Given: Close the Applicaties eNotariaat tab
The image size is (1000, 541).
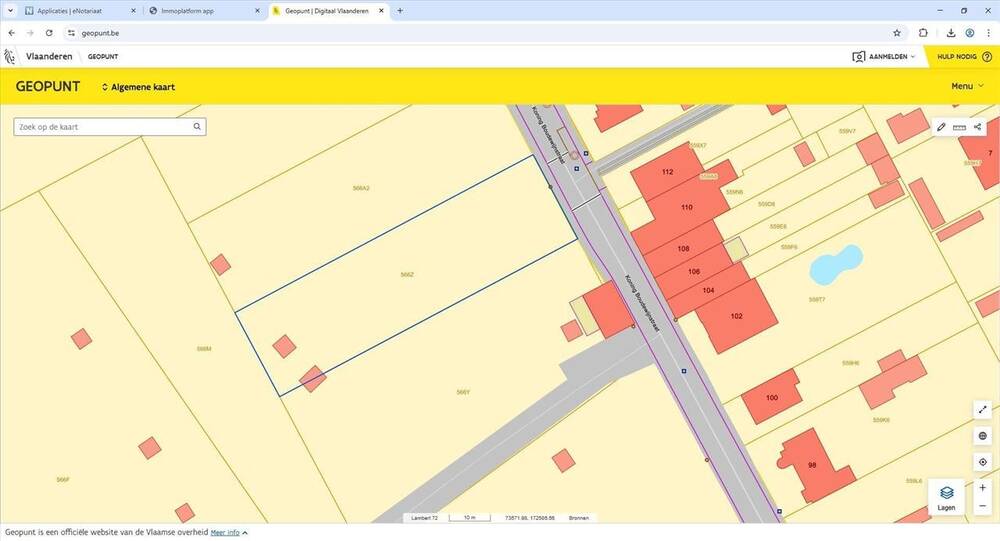Looking at the screenshot, I should pyautogui.click(x=133, y=11).
